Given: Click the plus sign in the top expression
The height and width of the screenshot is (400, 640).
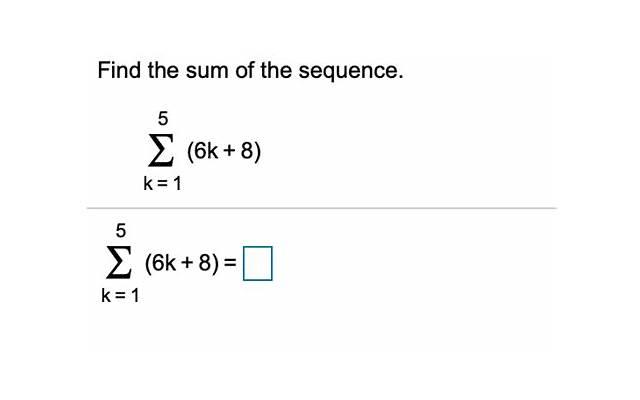Looking at the screenshot, I should pos(229,151).
